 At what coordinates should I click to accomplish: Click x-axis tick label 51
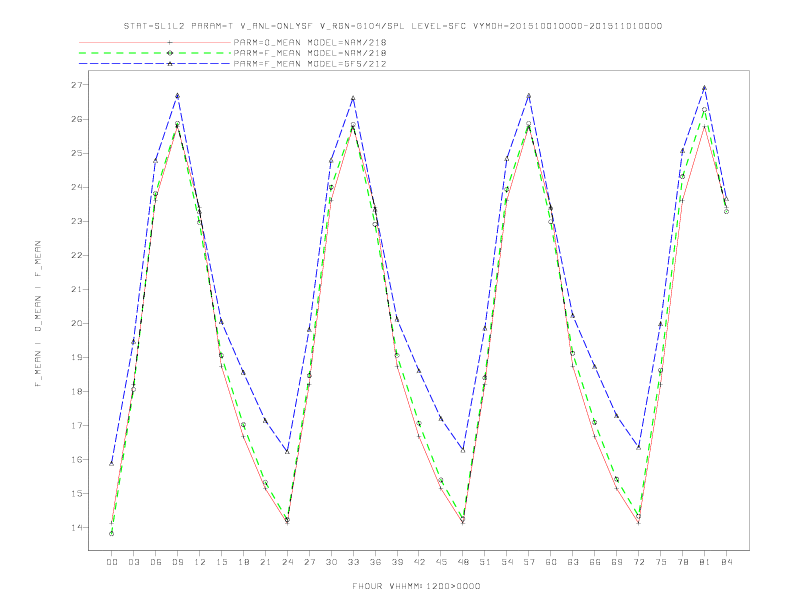[485, 562]
